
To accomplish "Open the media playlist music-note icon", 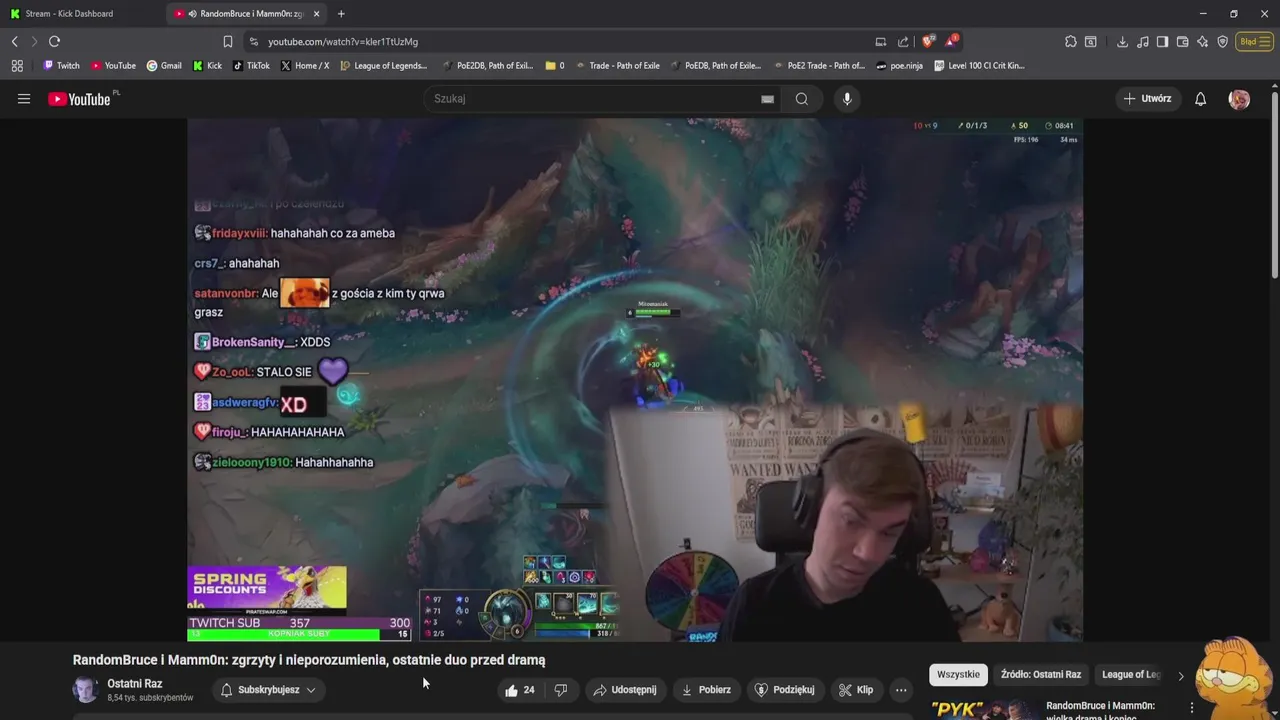I will pos(1142,42).
